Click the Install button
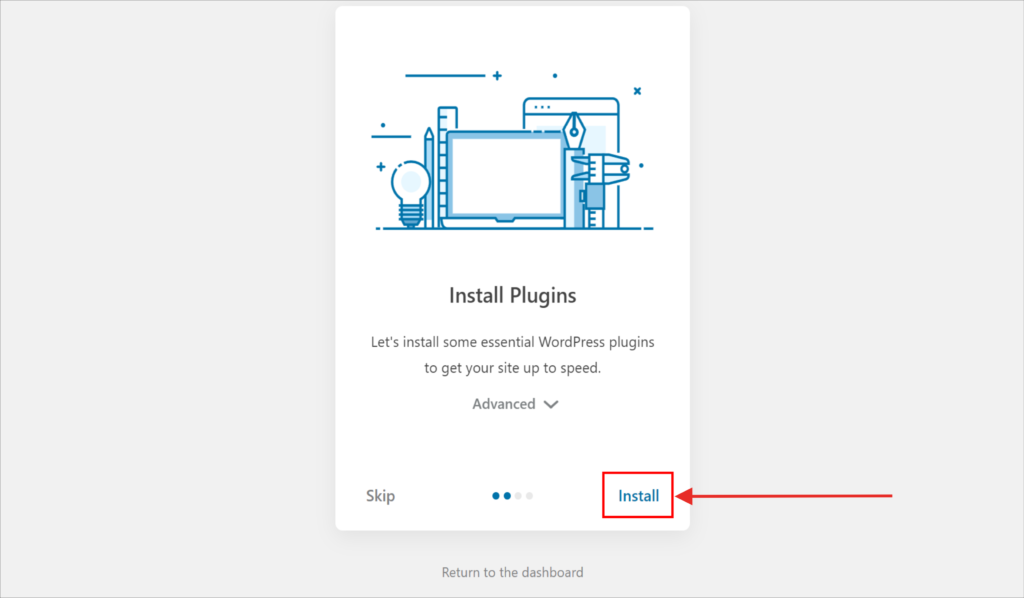Screen dimensions: 1024x598 coord(638,495)
